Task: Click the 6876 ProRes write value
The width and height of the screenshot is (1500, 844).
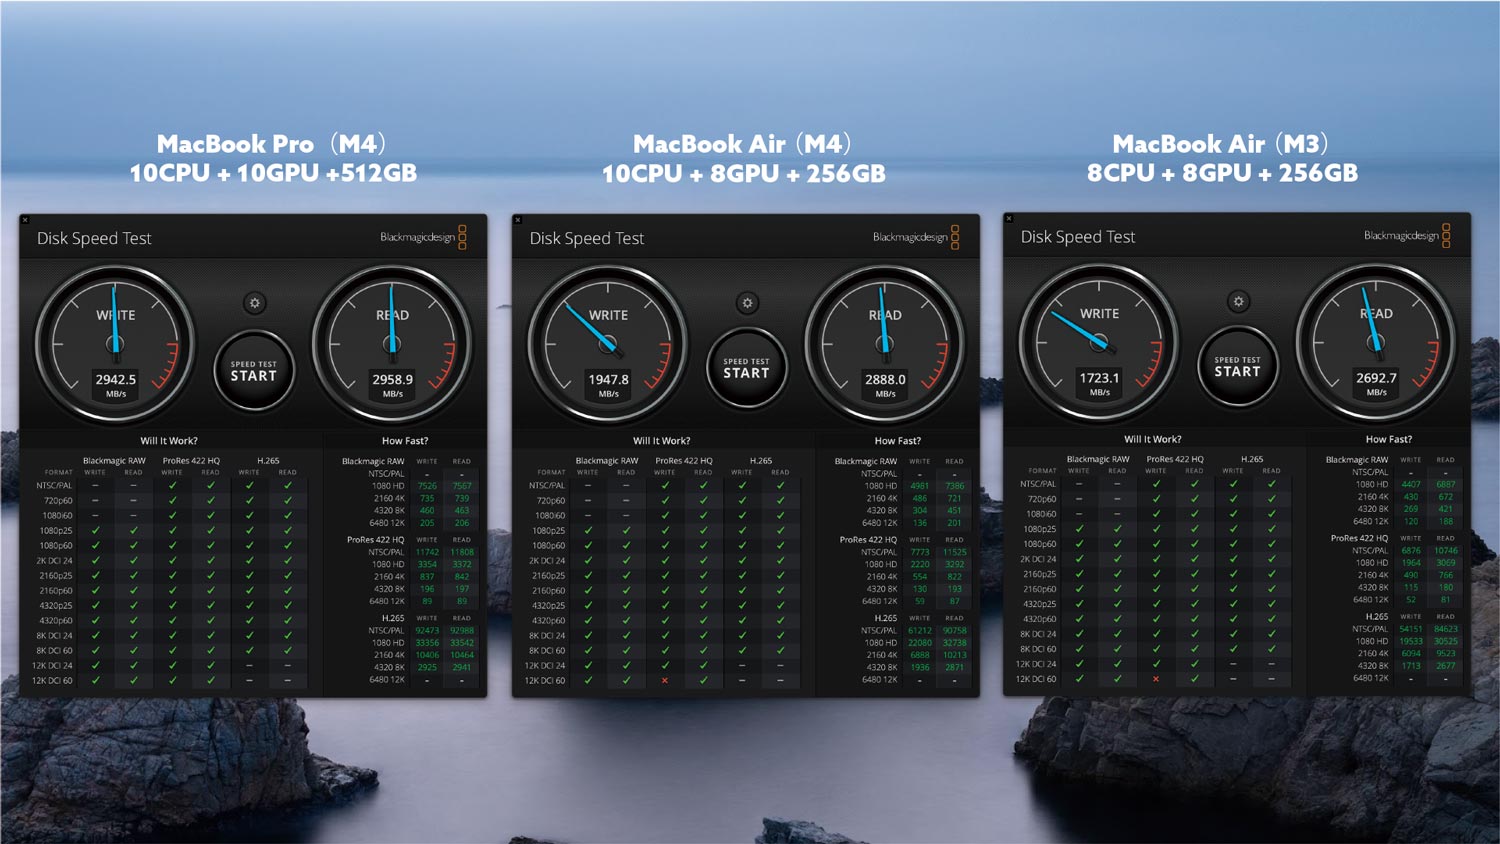Action: pos(1411,550)
